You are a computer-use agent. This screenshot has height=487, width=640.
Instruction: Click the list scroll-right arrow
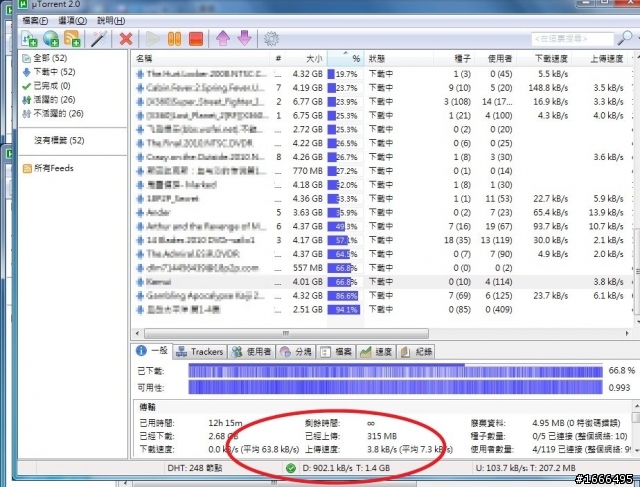click(627, 334)
